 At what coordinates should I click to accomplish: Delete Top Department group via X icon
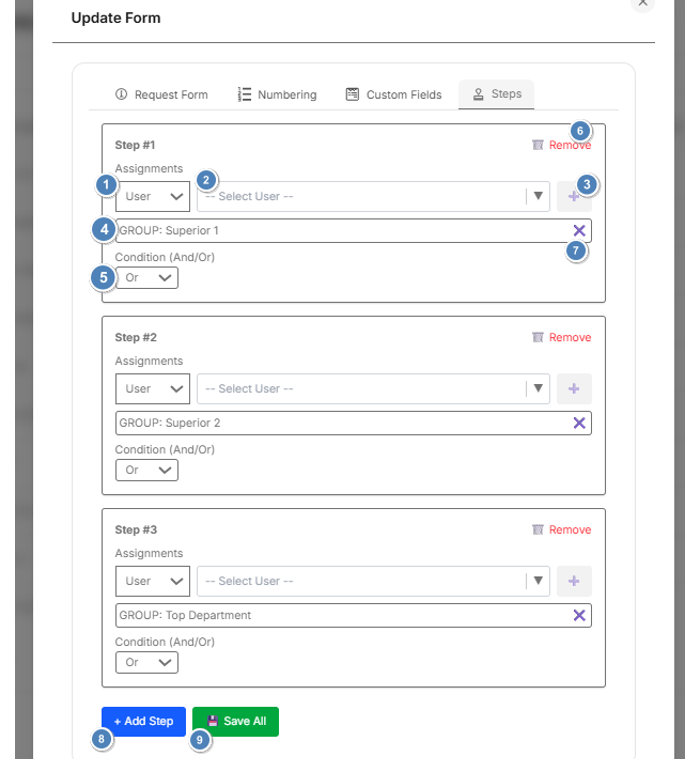[579, 615]
